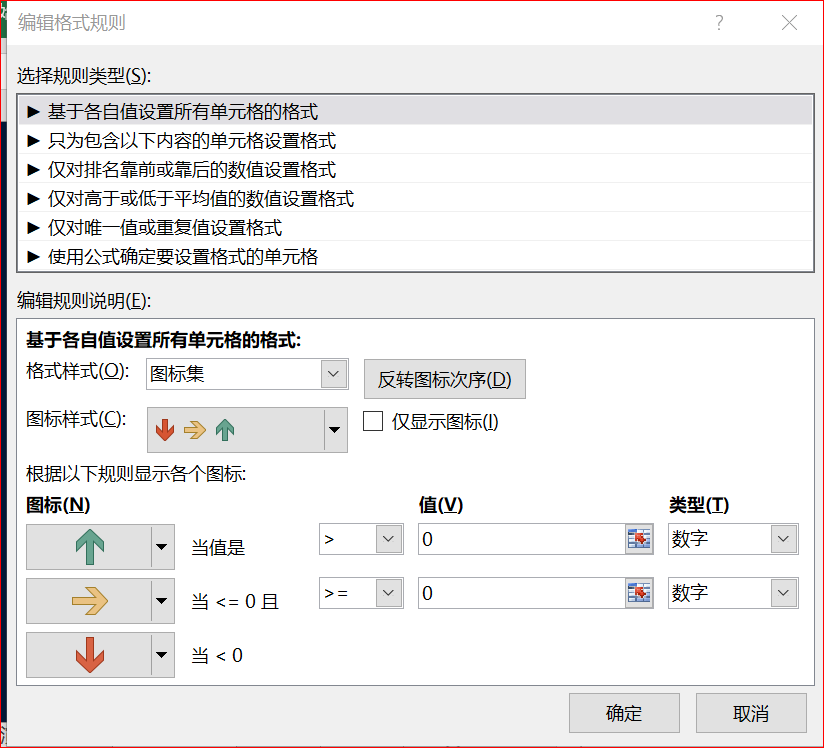This screenshot has width=824, height=748.
Task: Click range selector icon in first value field
Action: coord(639,539)
